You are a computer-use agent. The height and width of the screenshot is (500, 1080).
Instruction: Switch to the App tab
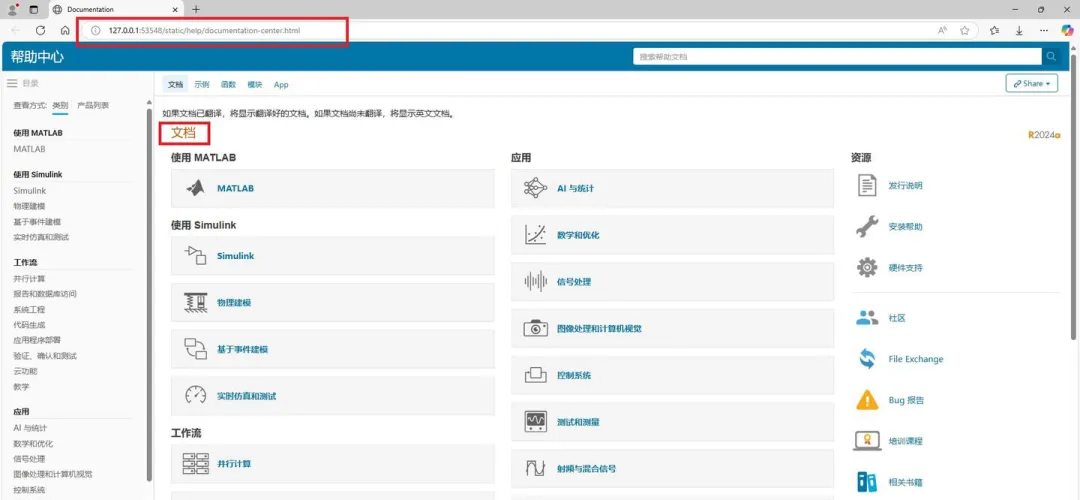(281, 85)
